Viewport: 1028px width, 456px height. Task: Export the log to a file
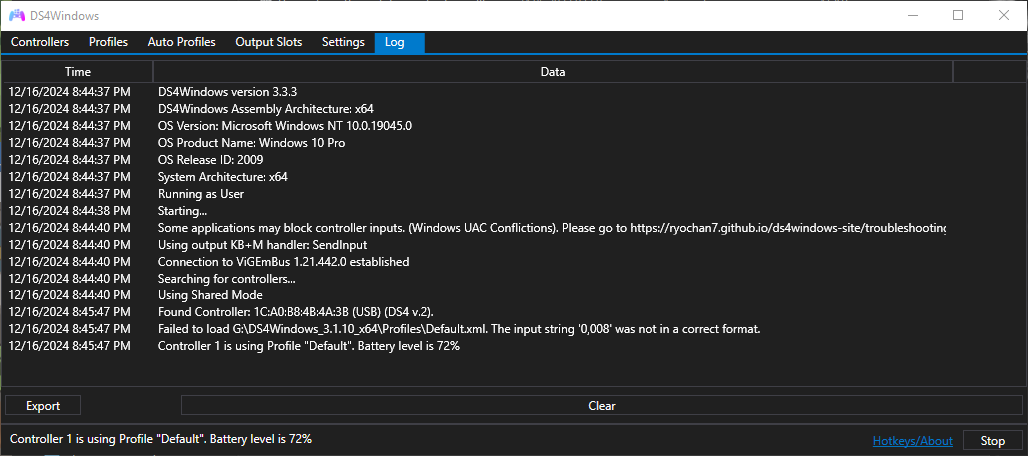[x=43, y=406]
